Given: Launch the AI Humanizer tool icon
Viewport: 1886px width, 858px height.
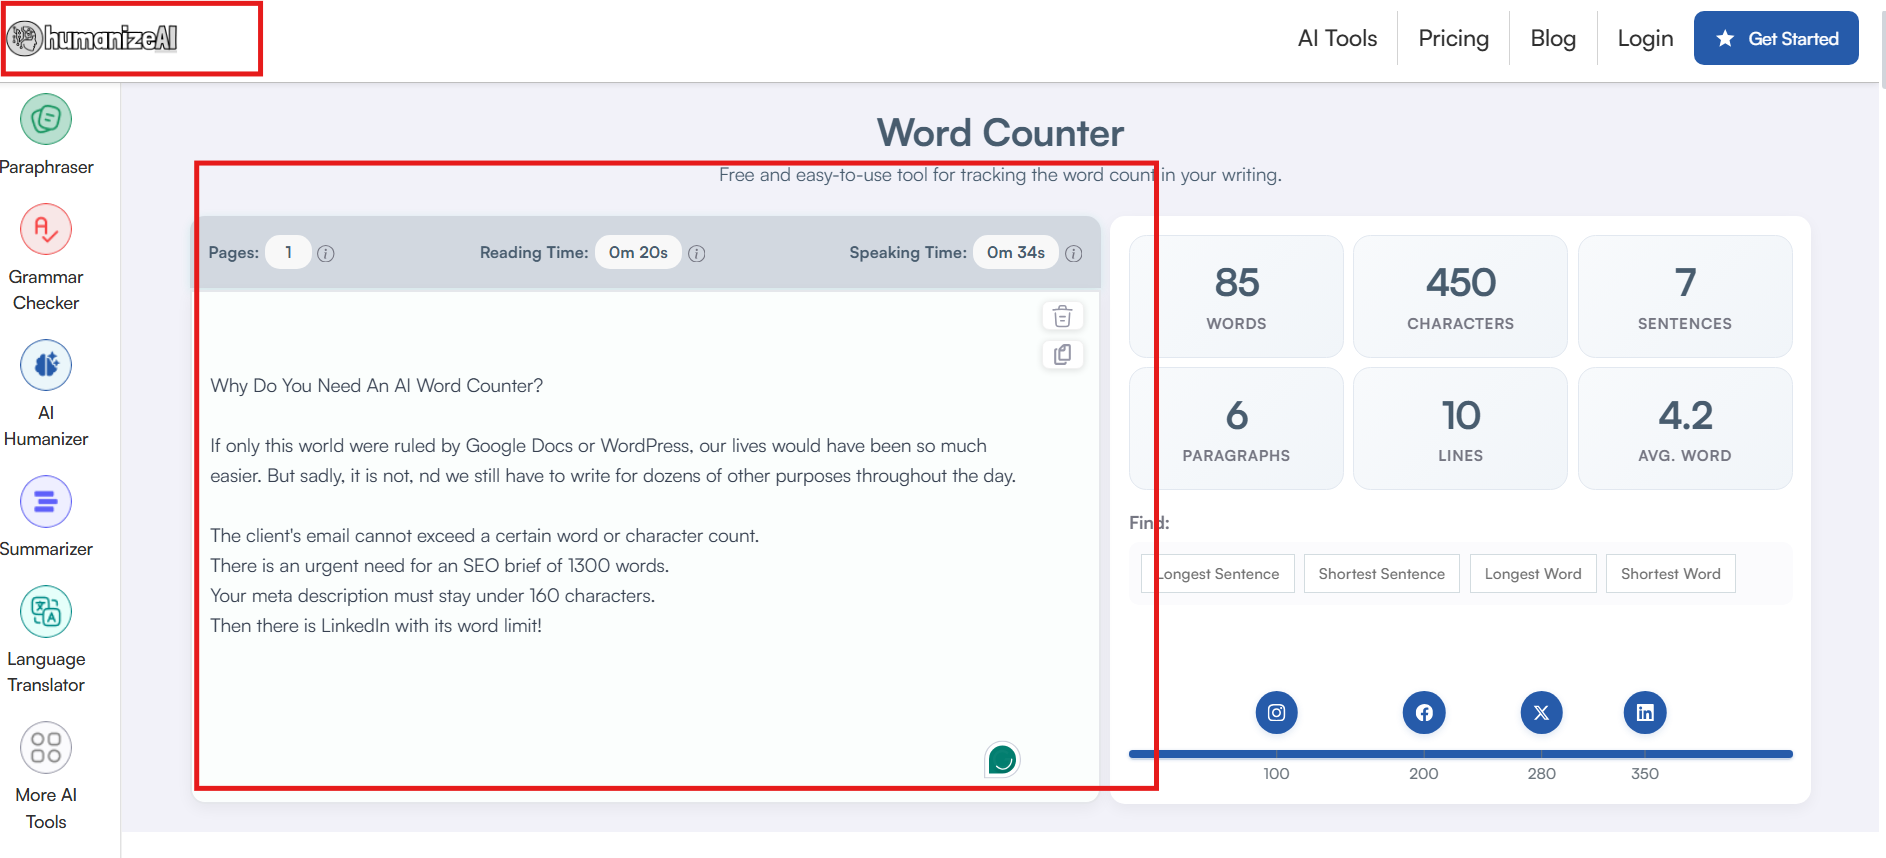Looking at the screenshot, I should tap(46, 366).
